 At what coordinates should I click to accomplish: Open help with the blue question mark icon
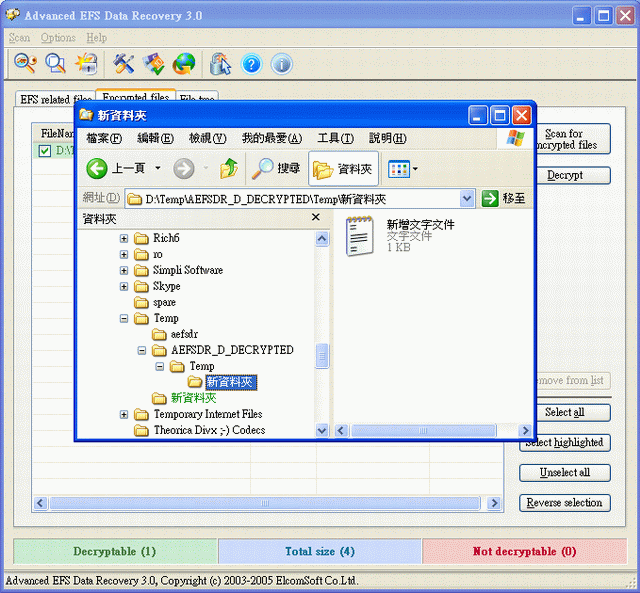click(x=251, y=64)
